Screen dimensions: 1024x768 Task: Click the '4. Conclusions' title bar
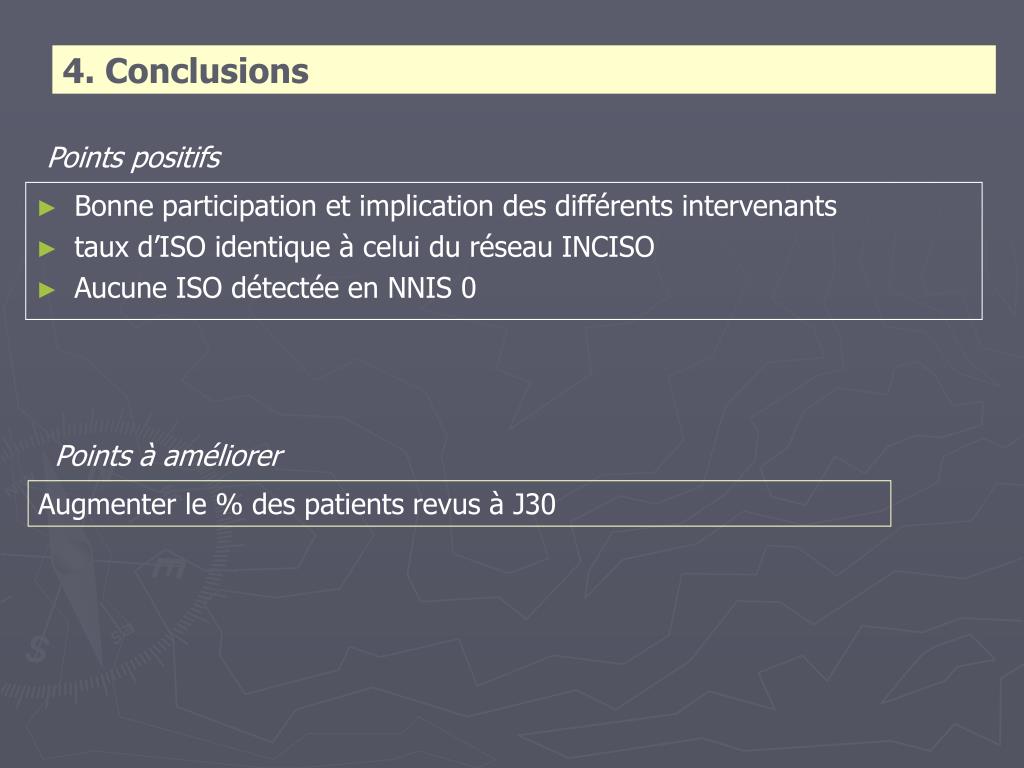tap(524, 69)
